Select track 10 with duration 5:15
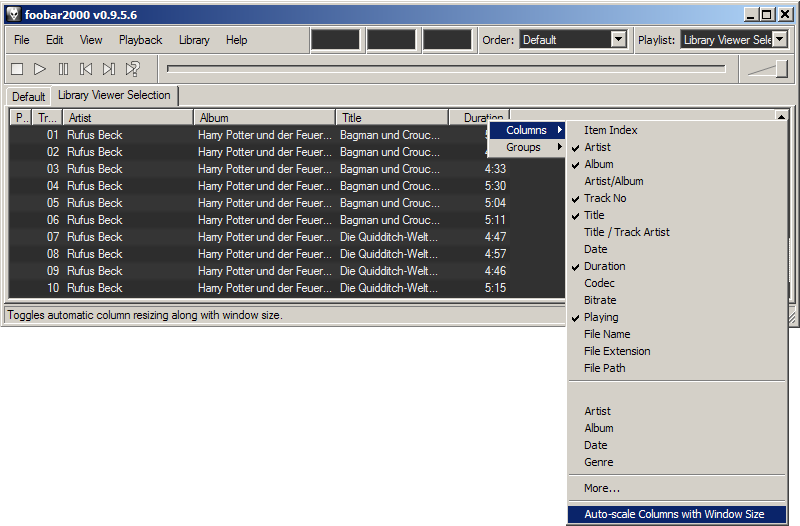The width and height of the screenshot is (800, 526). tap(259, 288)
